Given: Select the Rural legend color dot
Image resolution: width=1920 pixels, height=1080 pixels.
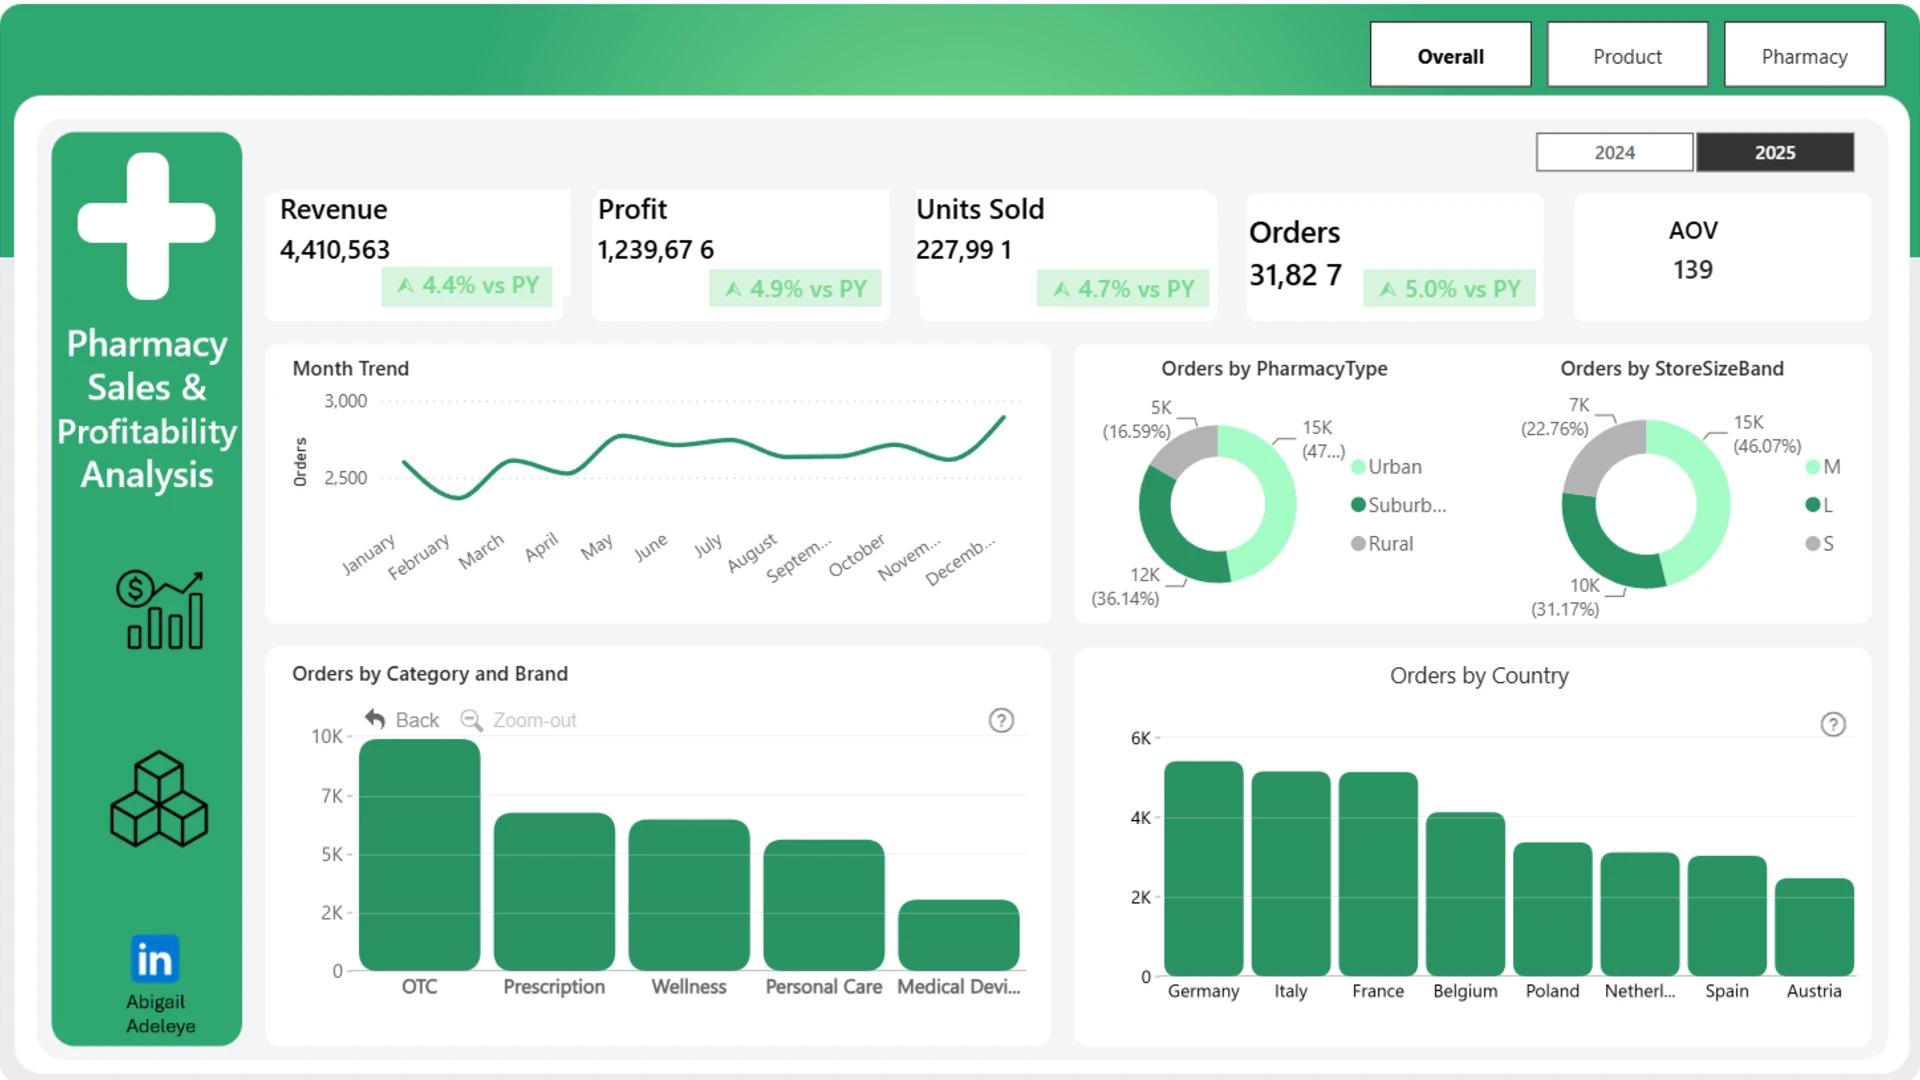Looking at the screenshot, I should click(1358, 544).
